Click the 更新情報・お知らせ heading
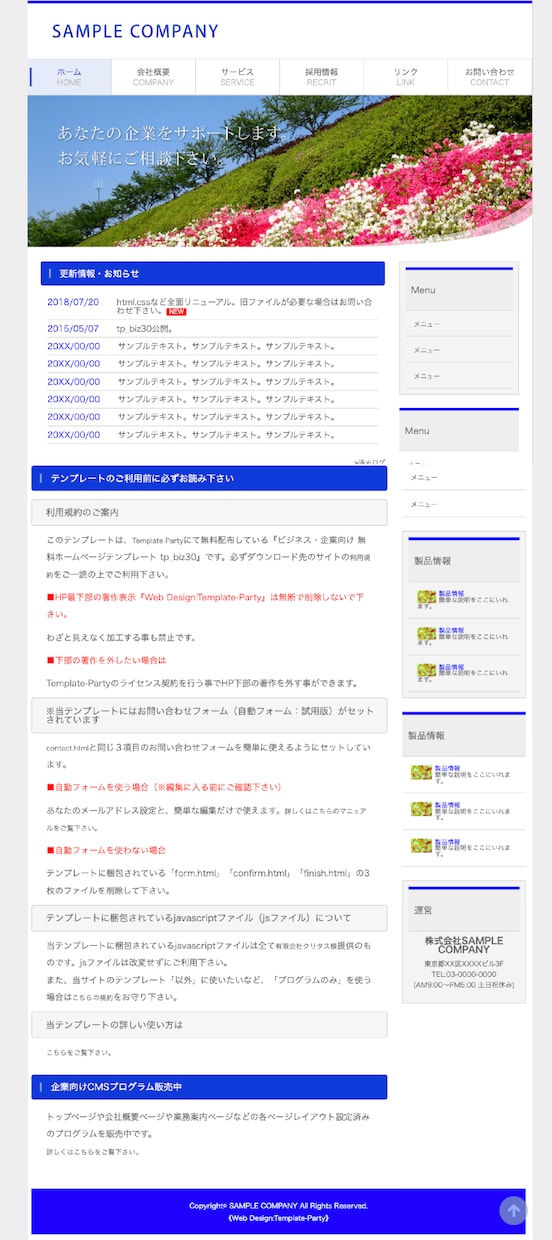552x1240 pixels. tap(212, 274)
